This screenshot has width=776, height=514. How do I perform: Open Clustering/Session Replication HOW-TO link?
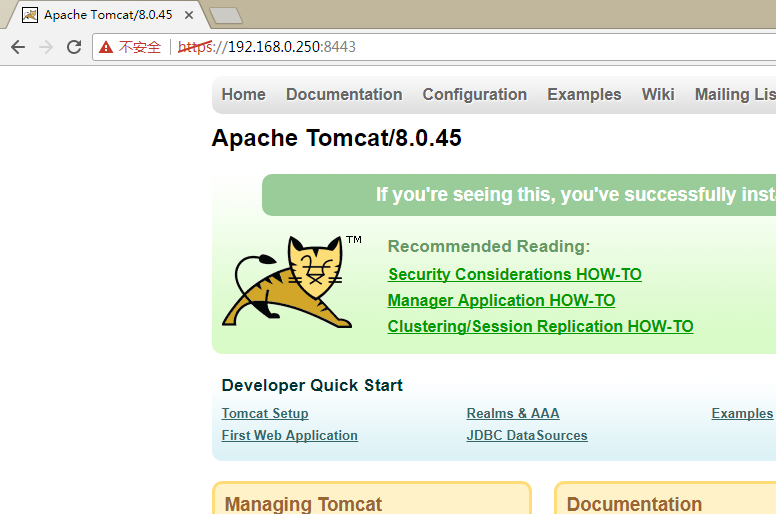540,327
